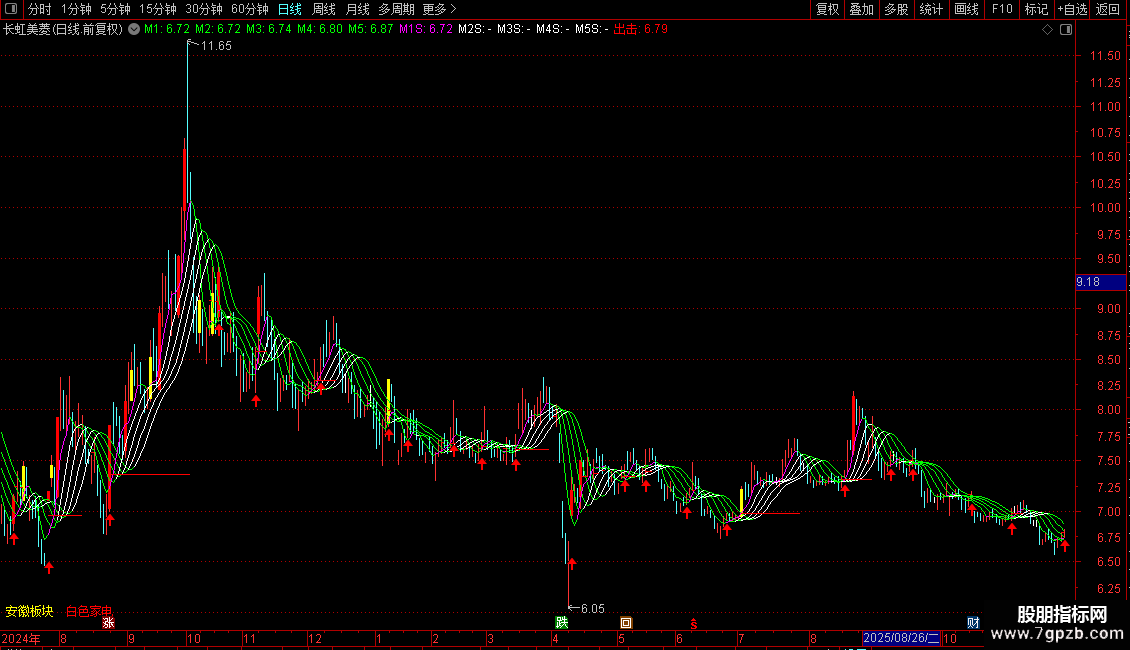Open the 复权 adjustment menu
The height and width of the screenshot is (650, 1130).
click(x=827, y=9)
